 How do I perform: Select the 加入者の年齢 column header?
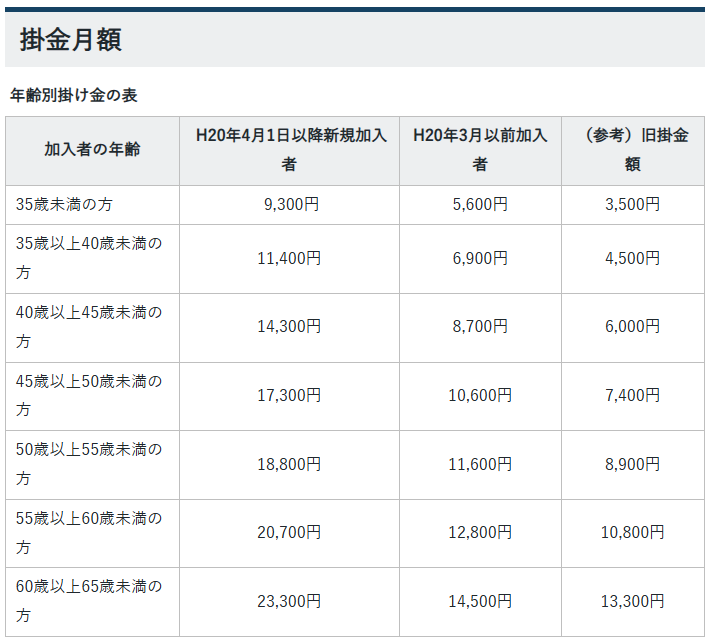point(92,150)
